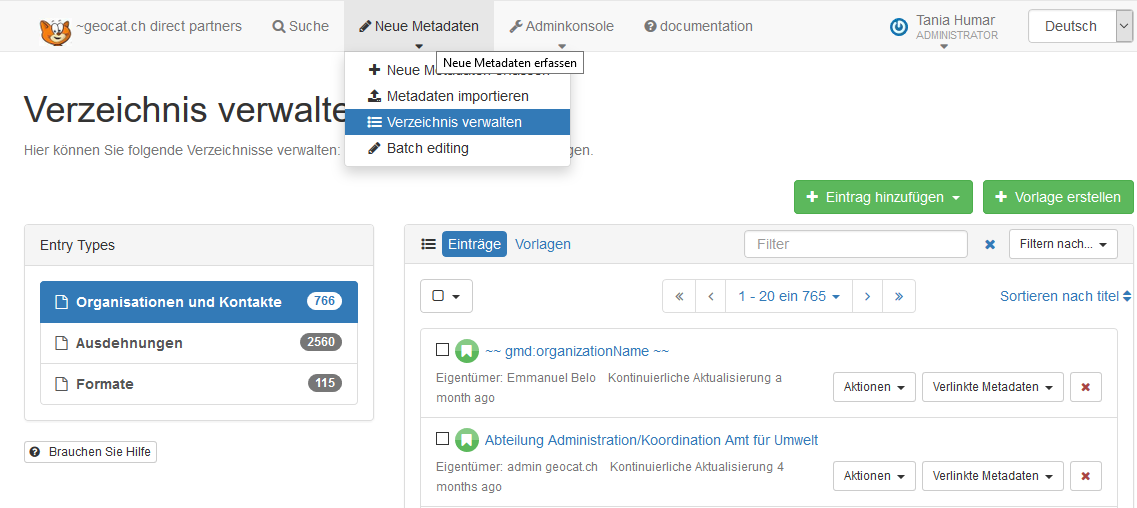Go to first page of entries
The width and height of the screenshot is (1137, 508).
(679, 296)
